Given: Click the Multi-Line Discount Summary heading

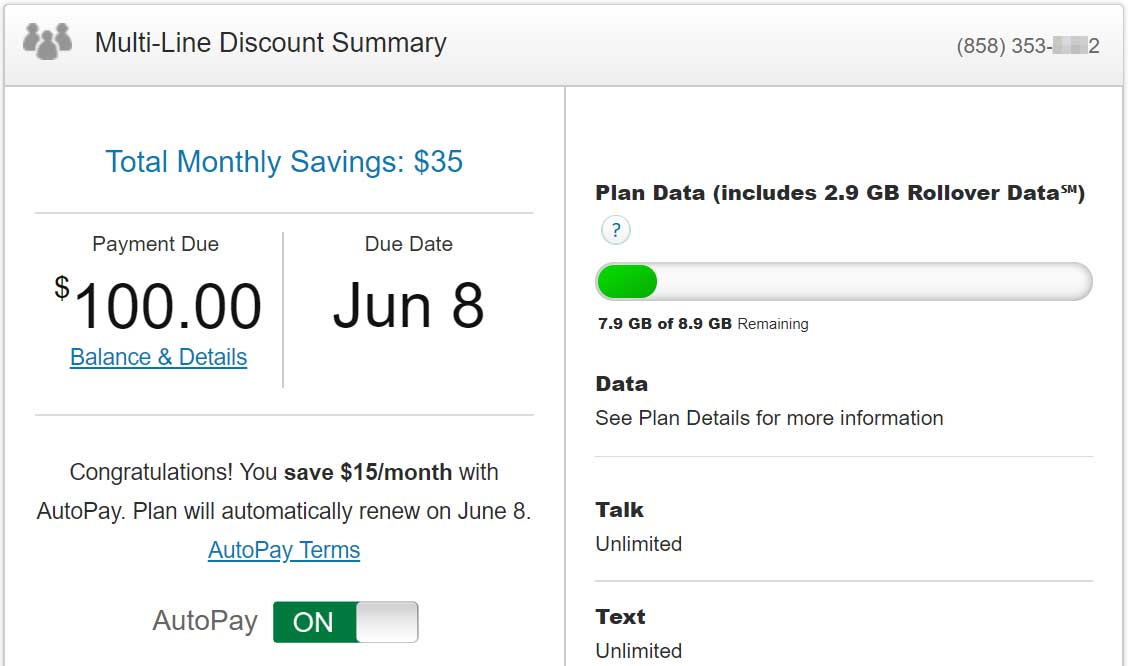Looking at the screenshot, I should (x=270, y=43).
